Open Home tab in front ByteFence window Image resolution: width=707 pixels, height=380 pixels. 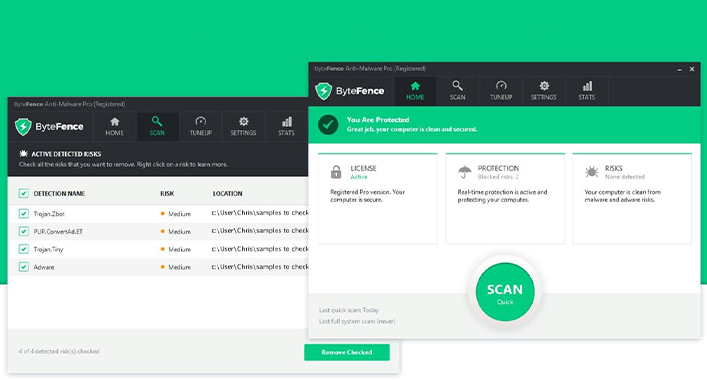tap(415, 91)
